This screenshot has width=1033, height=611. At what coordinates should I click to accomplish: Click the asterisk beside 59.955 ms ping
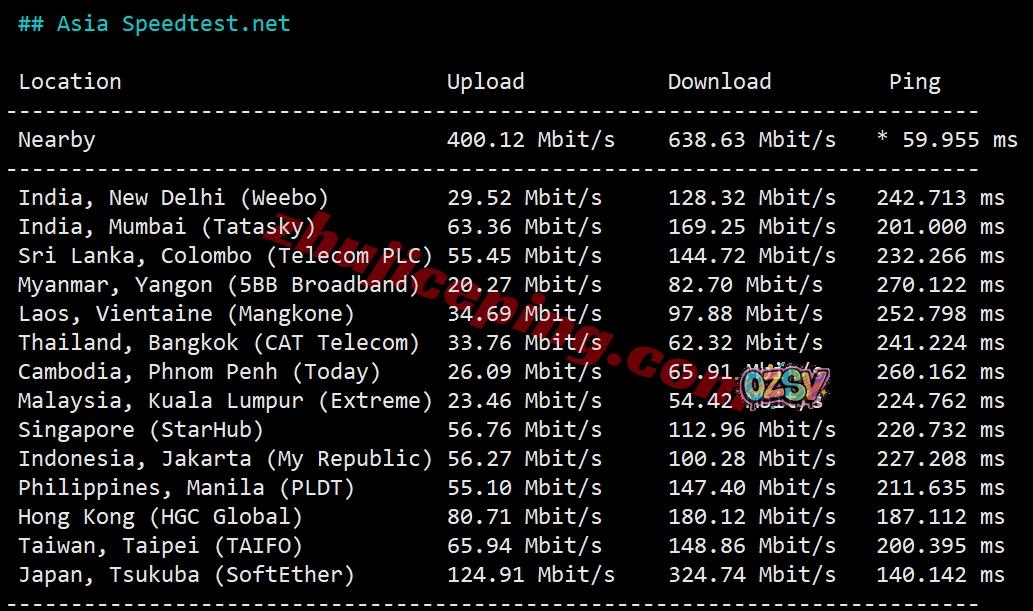click(x=882, y=138)
